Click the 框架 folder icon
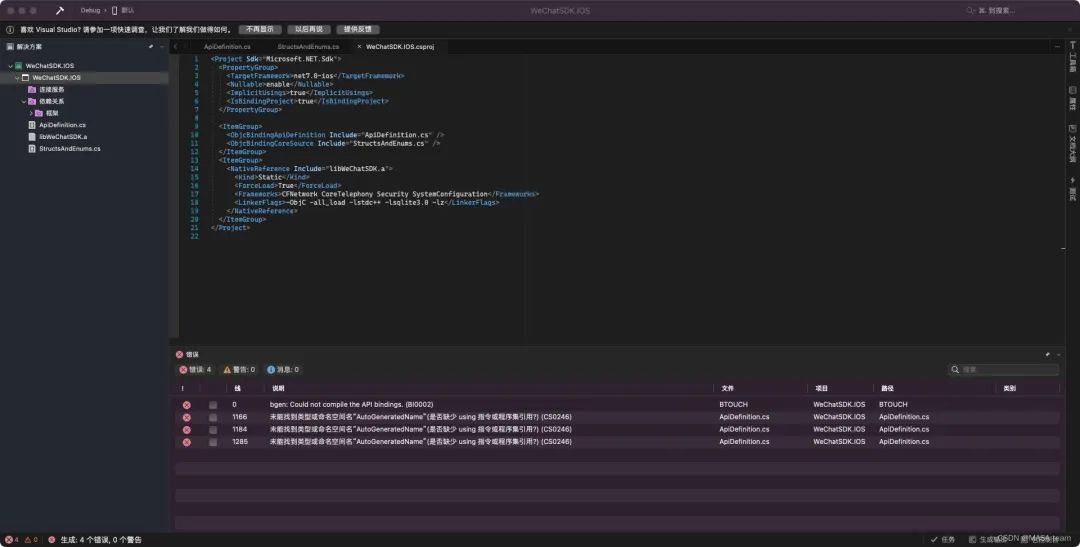Image resolution: width=1080 pixels, height=547 pixels. pyautogui.click(x=39, y=113)
